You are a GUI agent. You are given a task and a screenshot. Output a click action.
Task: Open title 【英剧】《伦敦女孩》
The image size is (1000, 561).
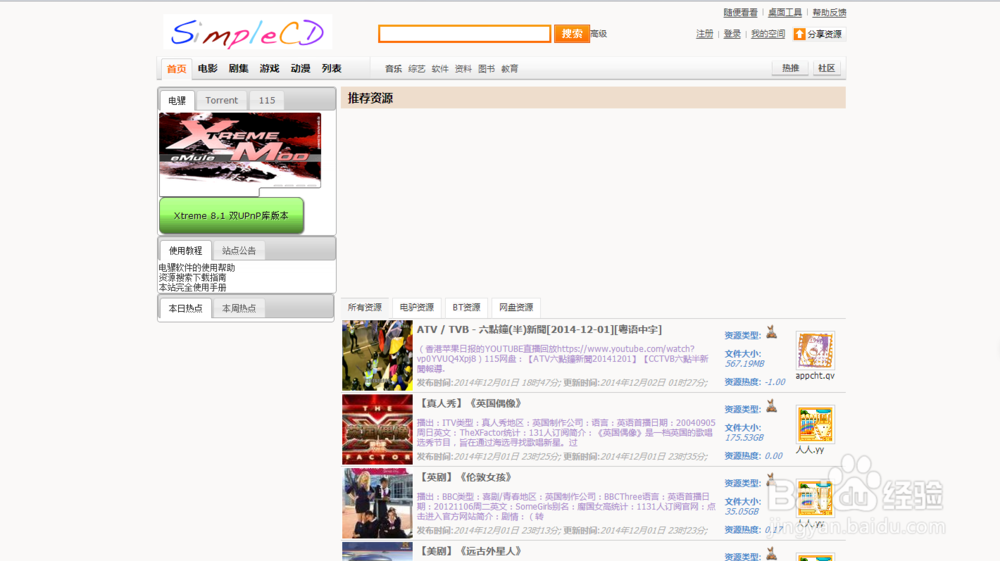coord(465,477)
